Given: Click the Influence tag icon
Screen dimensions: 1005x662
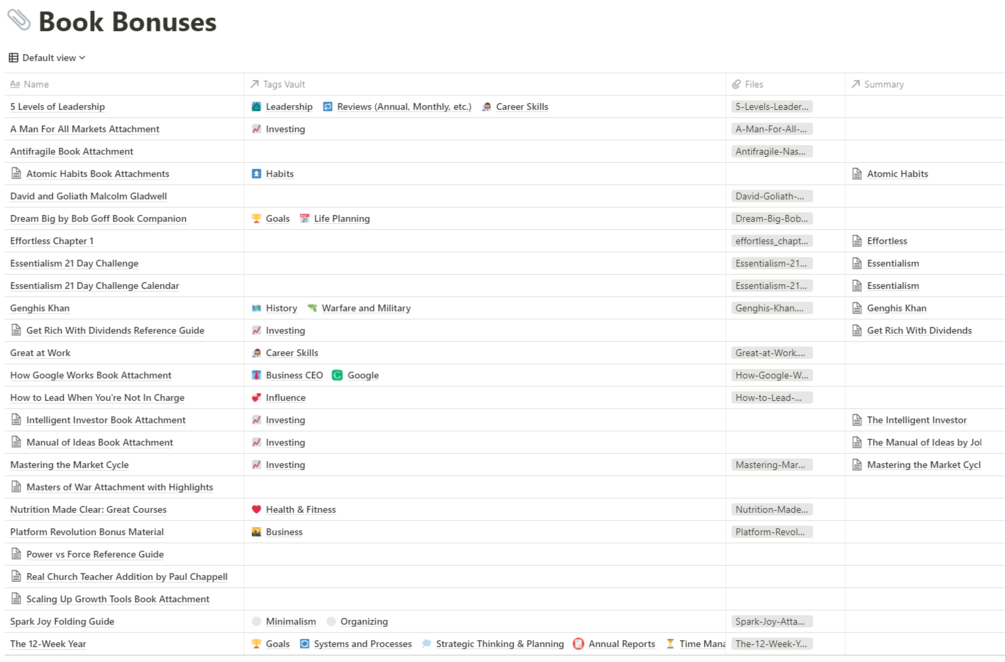Looking at the screenshot, I should coord(256,398).
